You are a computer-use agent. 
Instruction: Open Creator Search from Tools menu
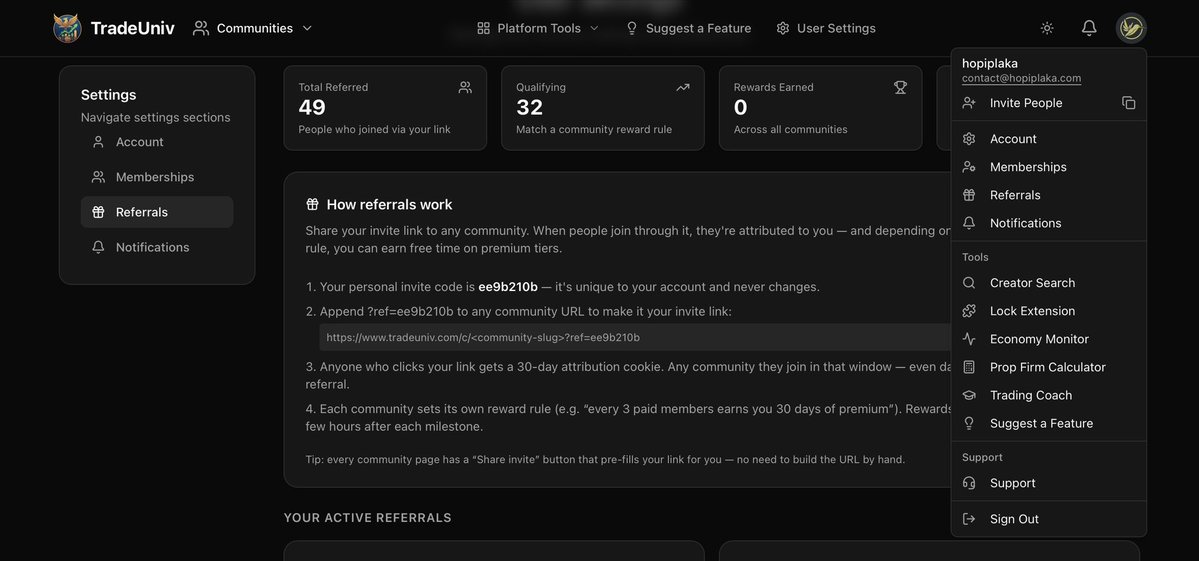[1048, 283]
